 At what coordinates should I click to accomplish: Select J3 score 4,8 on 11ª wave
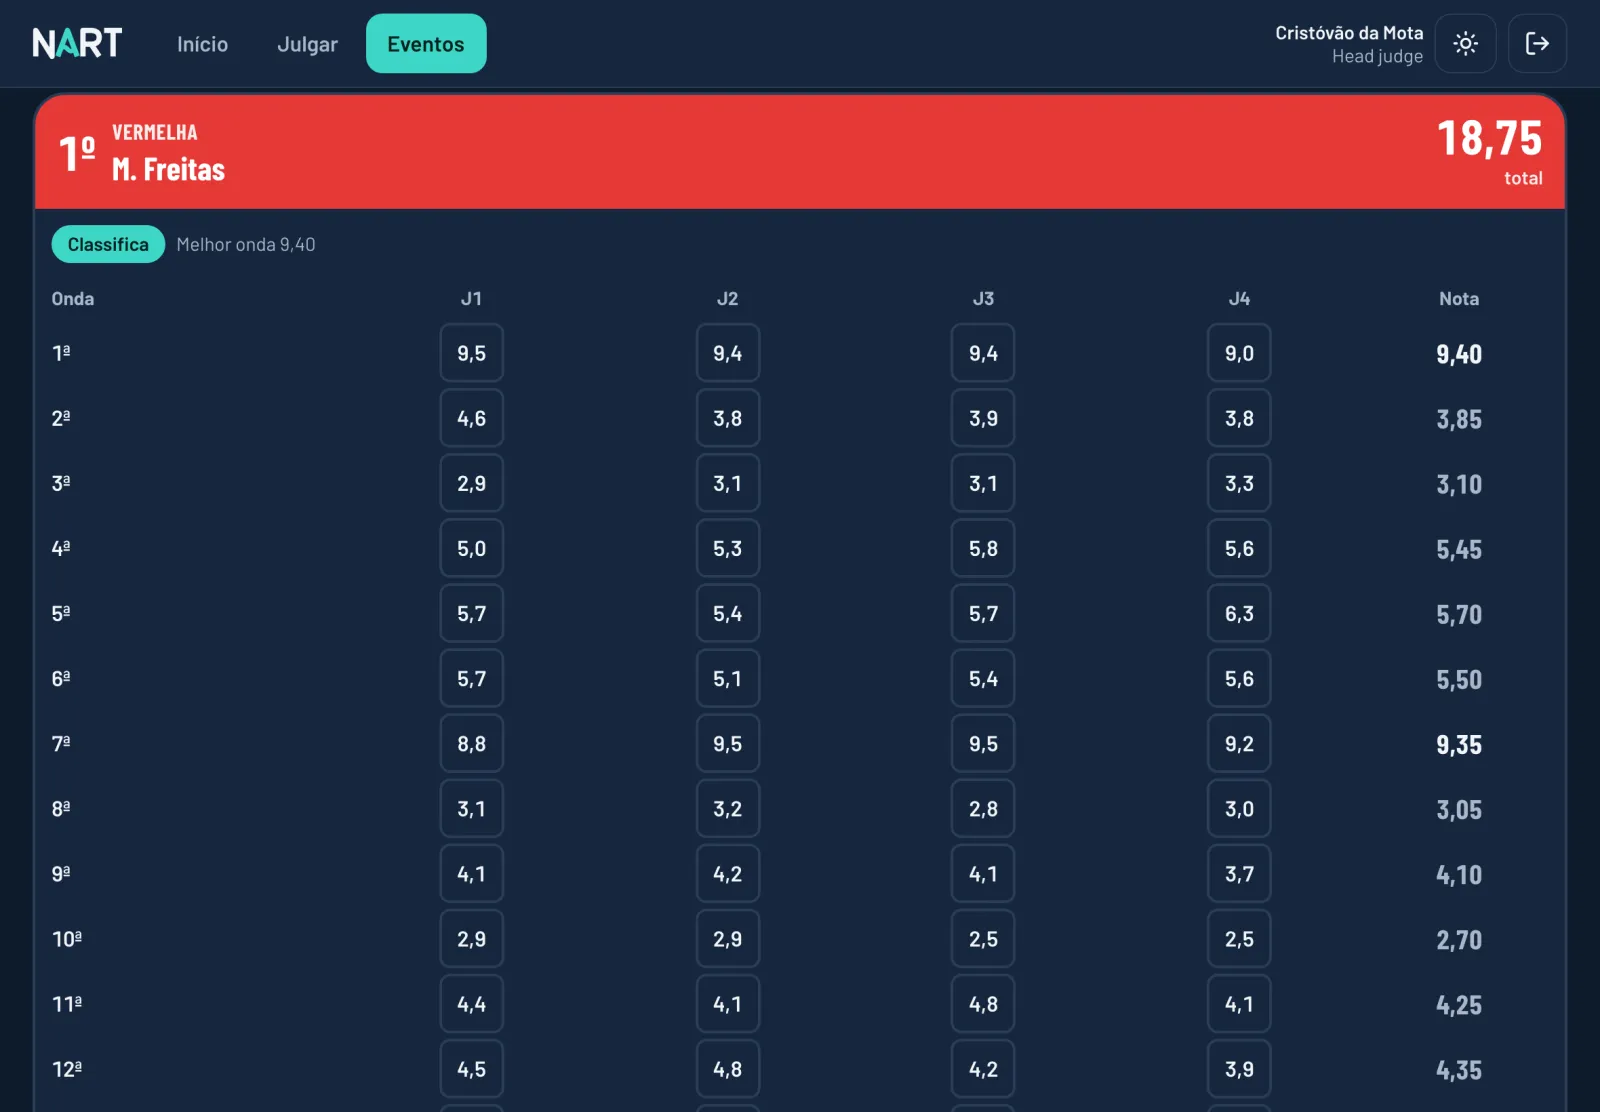pos(983,1003)
